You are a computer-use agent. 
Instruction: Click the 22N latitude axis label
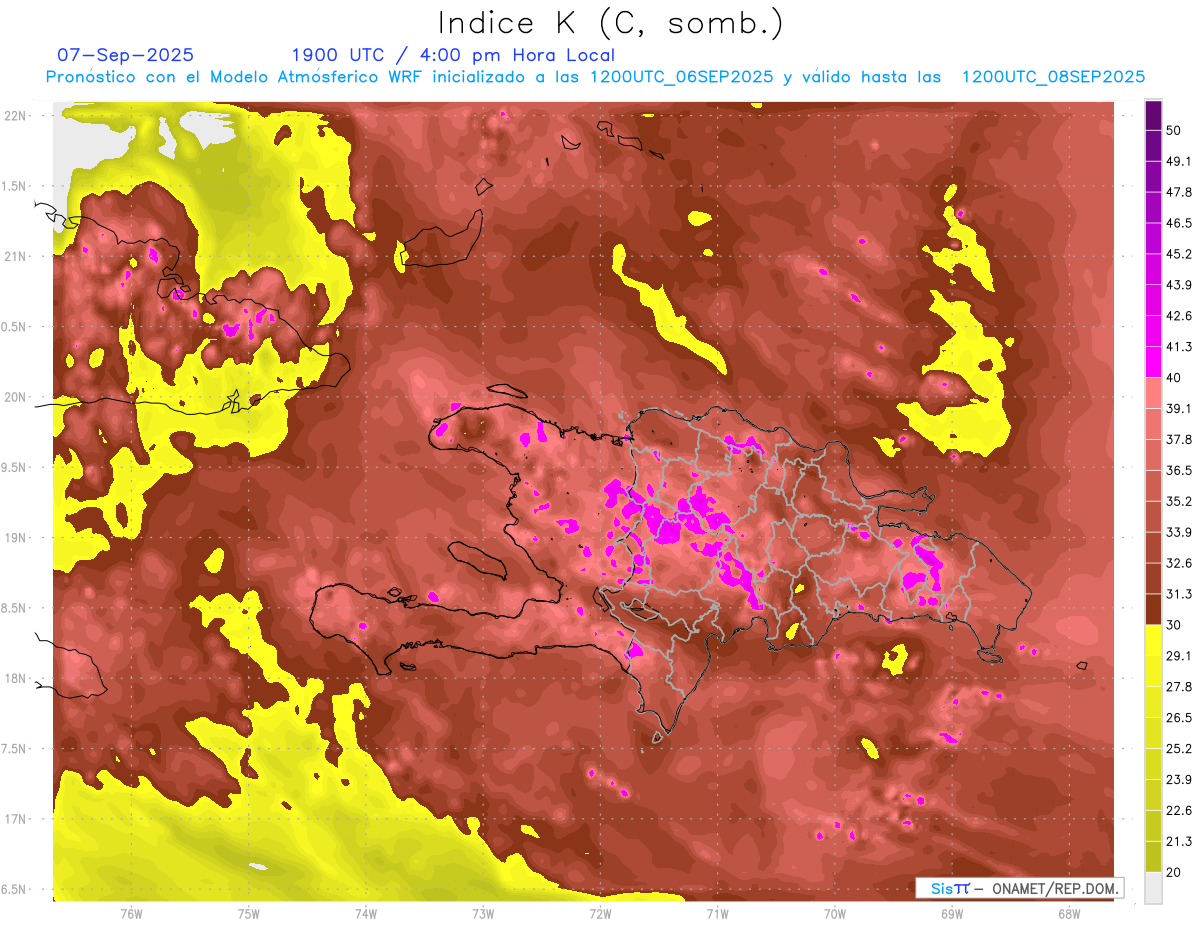16,116
